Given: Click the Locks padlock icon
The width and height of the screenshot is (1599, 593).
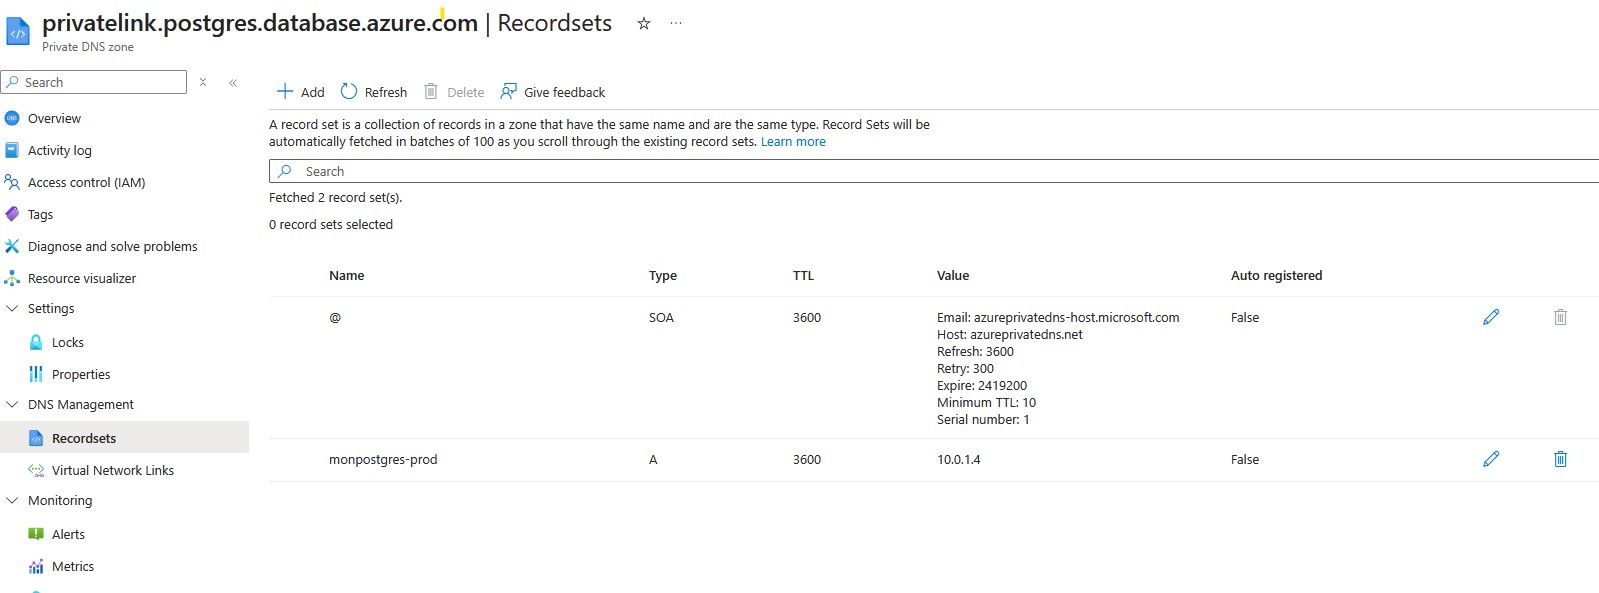Looking at the screenshot, I should click(36, 342).
